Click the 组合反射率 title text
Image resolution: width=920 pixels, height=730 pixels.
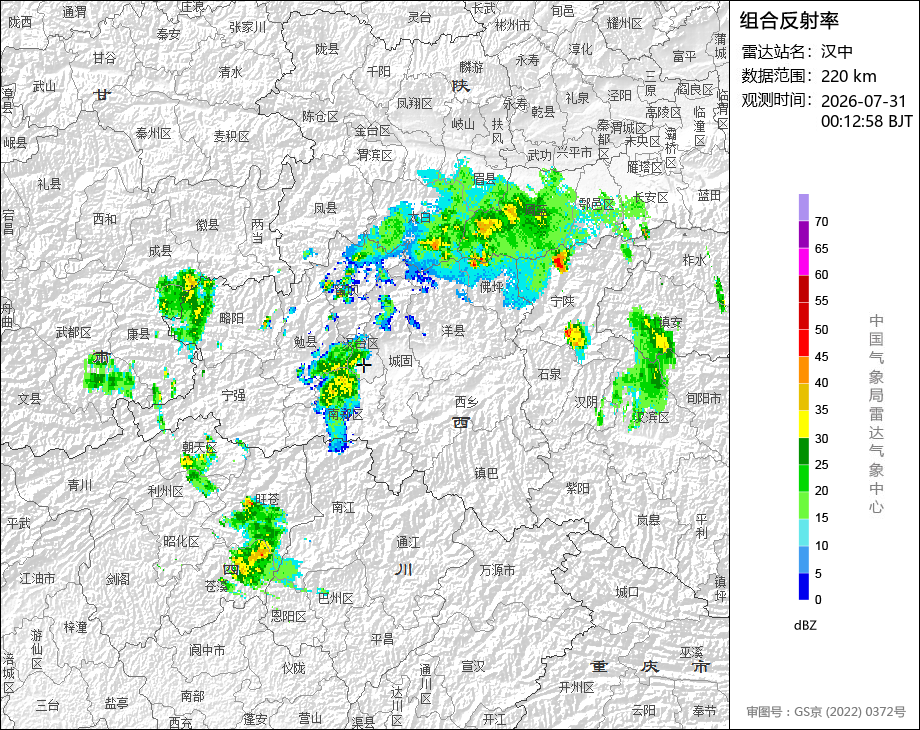pyautogui.click(x=789, y=21)
